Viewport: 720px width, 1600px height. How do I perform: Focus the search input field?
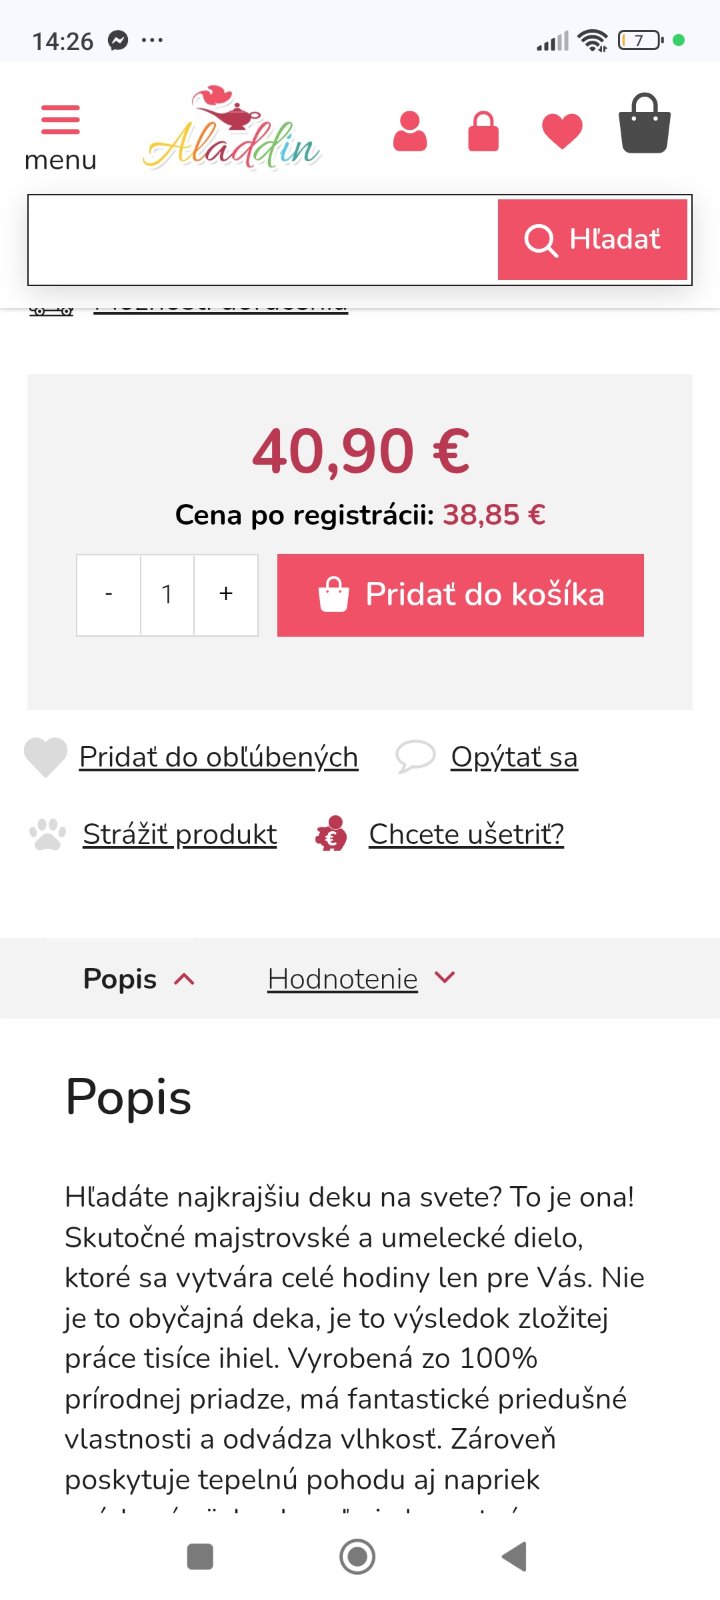(x=263, y=240)
